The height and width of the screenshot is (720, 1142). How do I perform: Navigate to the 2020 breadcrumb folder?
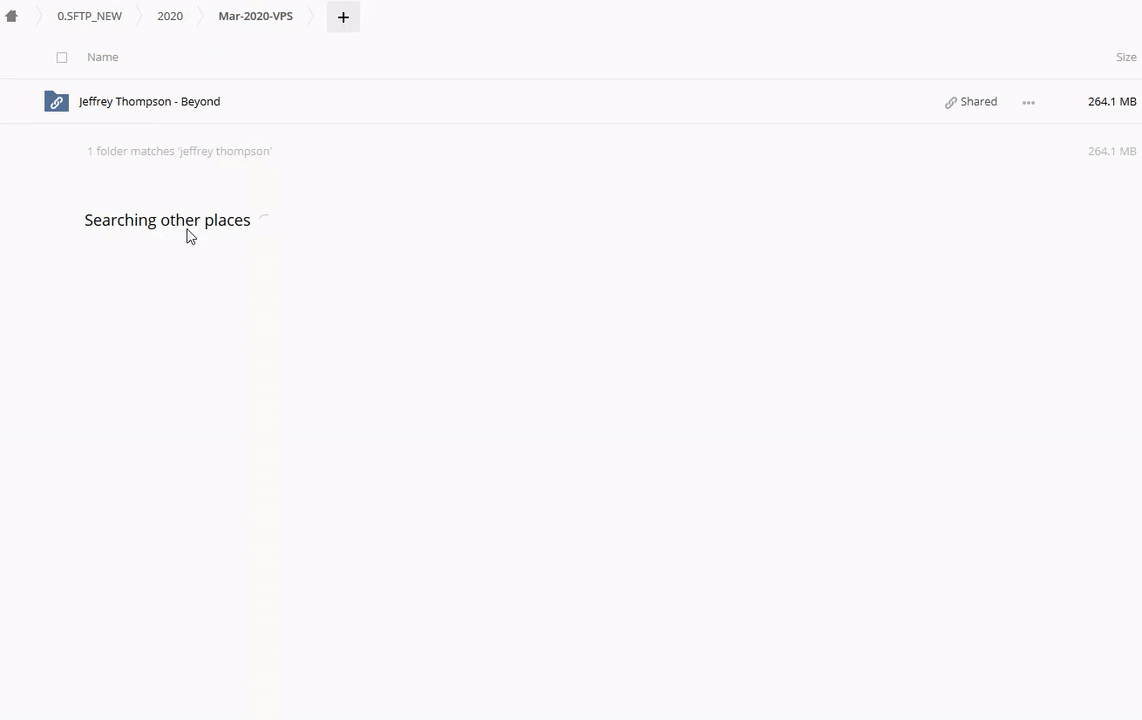[170, 16]
